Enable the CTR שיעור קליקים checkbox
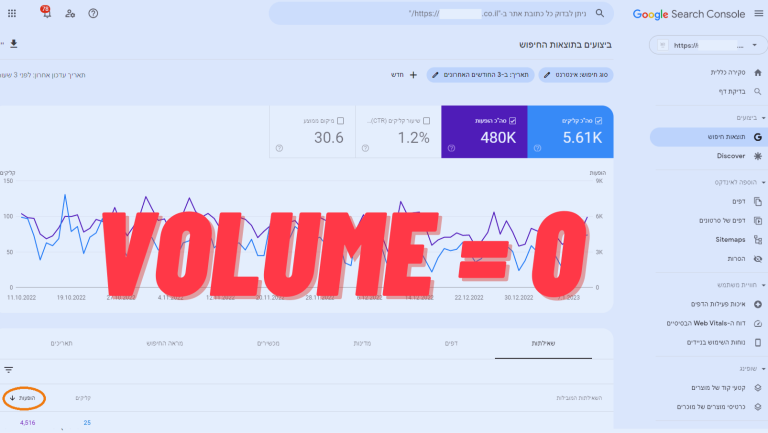768x433 pixels. [x=427, y=120]
